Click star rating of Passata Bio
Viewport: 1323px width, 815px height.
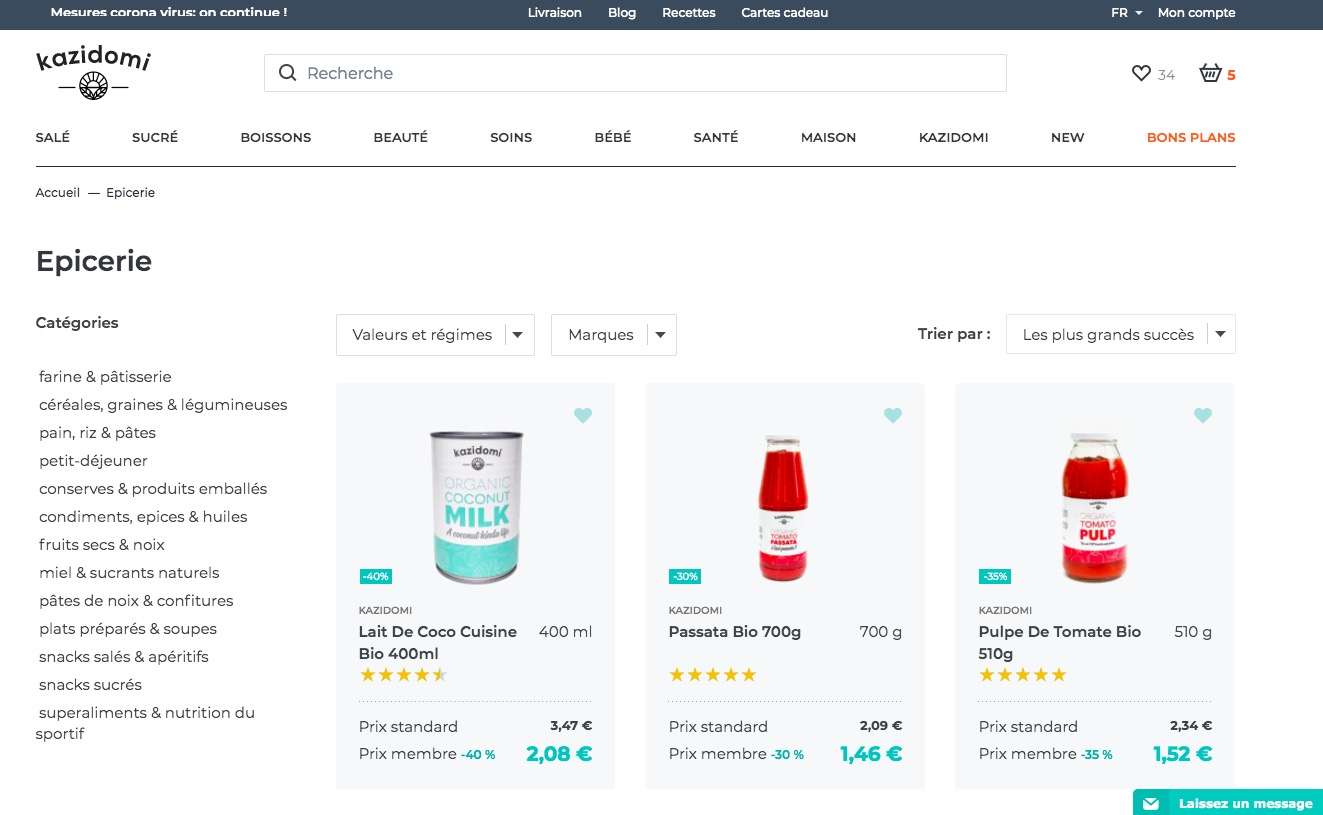(713, 675)
